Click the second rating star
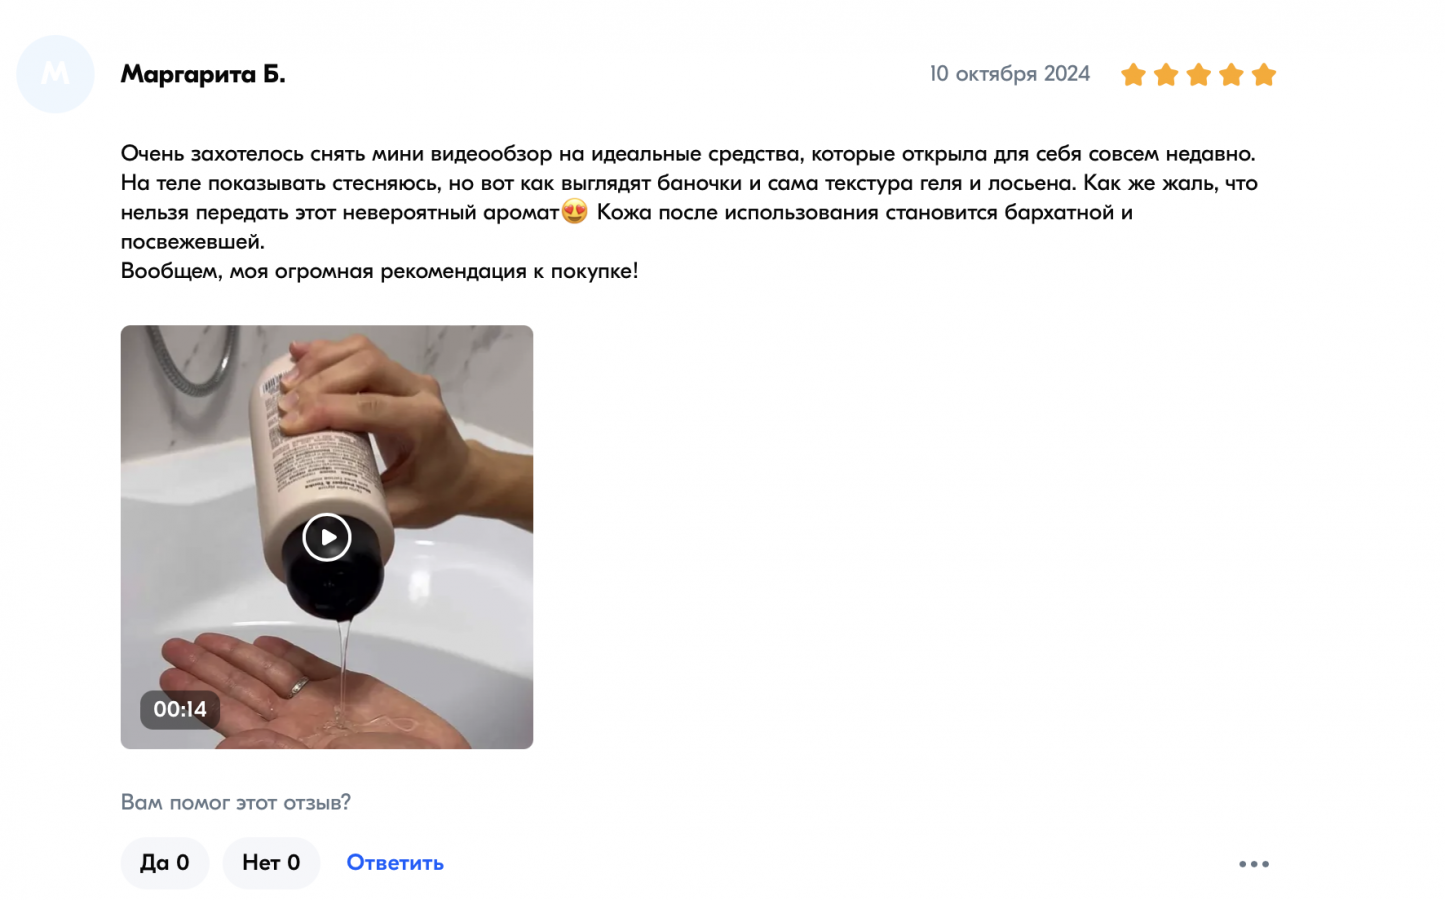Viewport: 1445px width, 900px height. [1166, 75]
